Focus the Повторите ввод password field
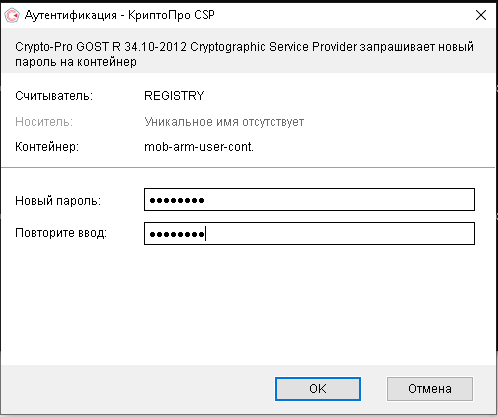This screenshot has width=498, height=417. (x=309, y=233)
